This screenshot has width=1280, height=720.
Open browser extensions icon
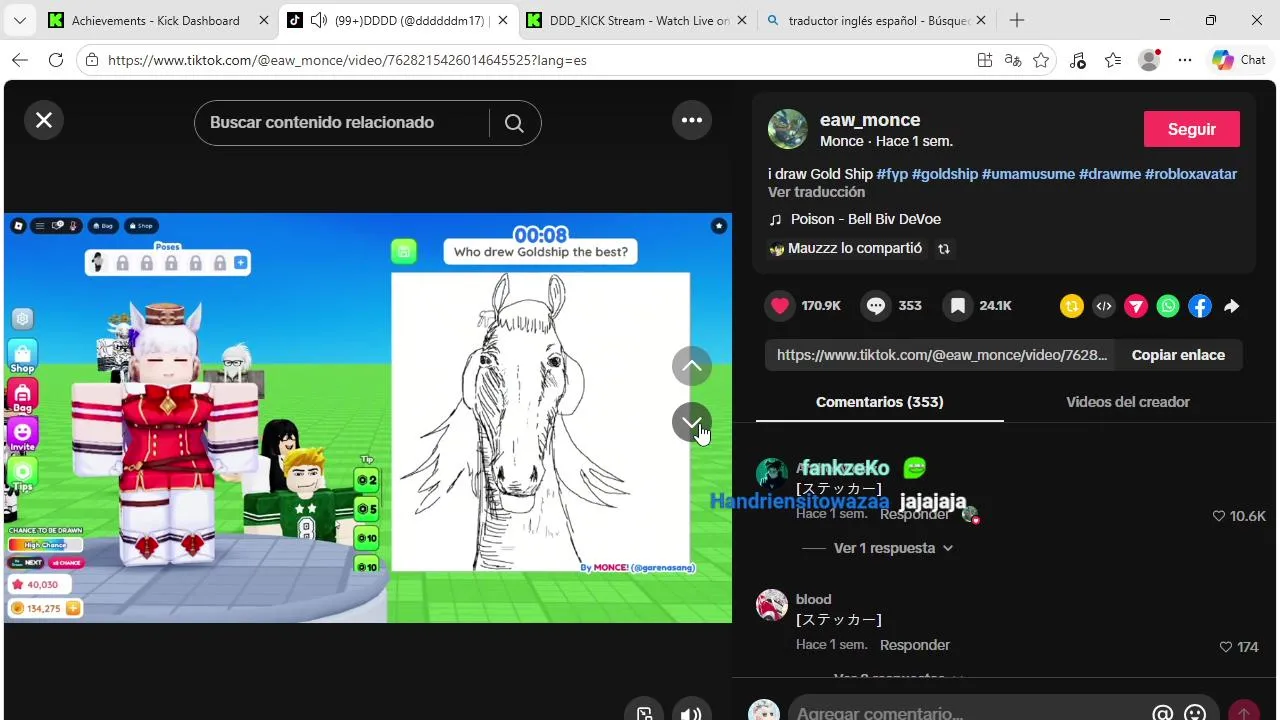pos(1077,60)
